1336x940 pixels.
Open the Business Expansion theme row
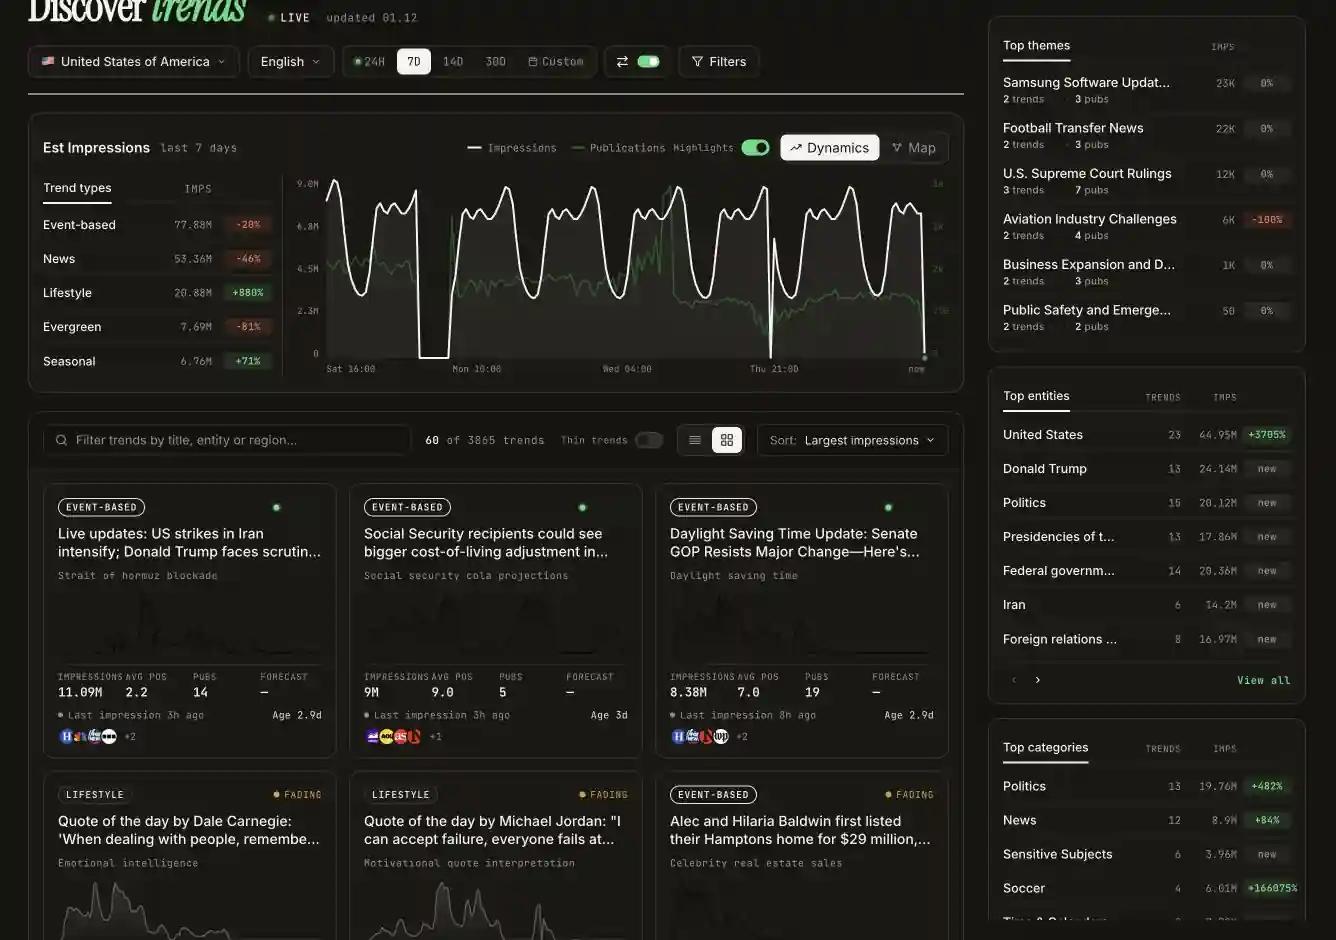pos(1146,272)
